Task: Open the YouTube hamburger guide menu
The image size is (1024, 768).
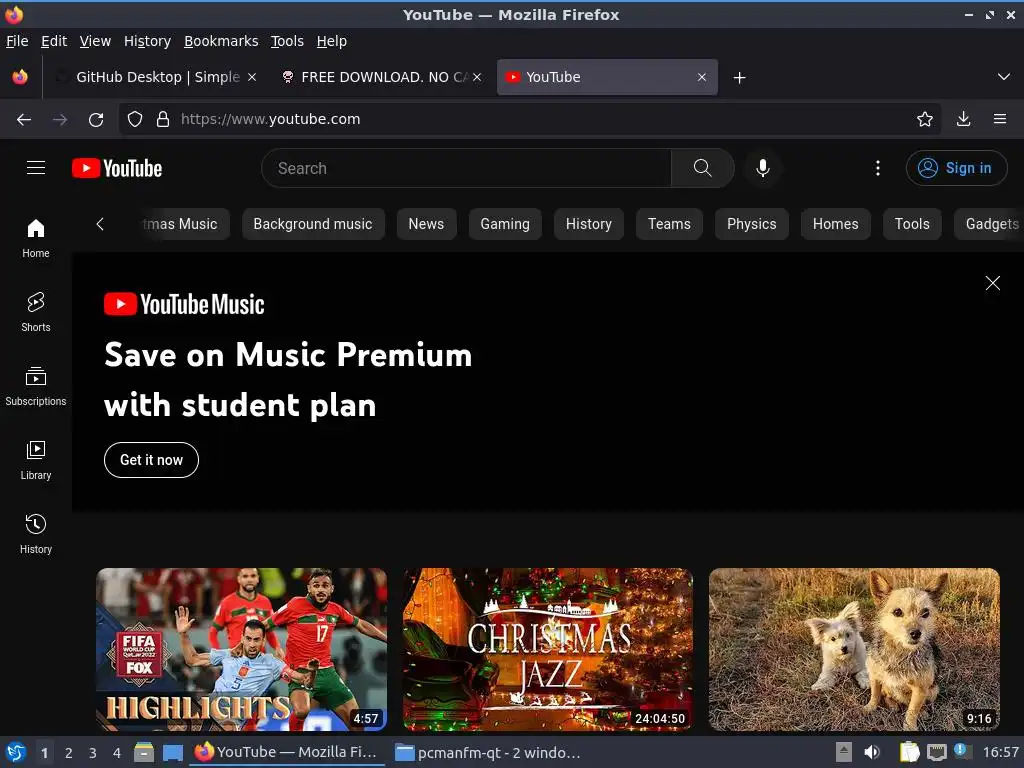Action: click(x=36, y=168)
